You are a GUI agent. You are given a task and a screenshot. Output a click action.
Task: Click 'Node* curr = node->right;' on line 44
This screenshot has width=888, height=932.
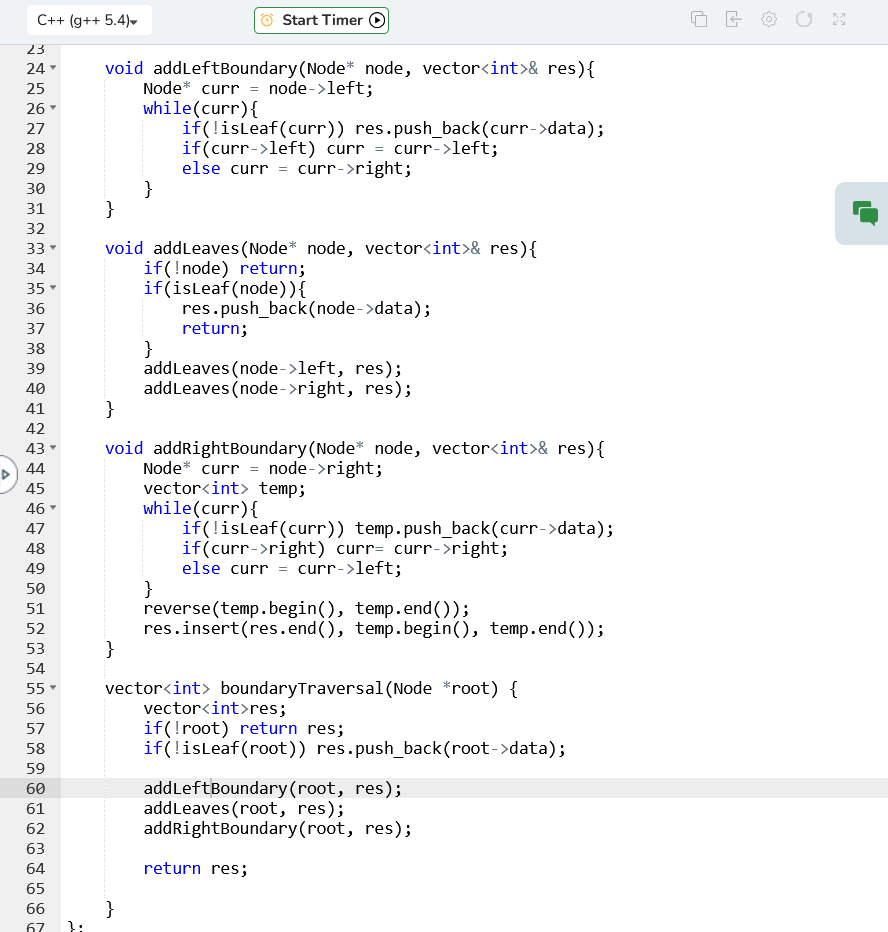pyautogui.click(x=263, y=469)
